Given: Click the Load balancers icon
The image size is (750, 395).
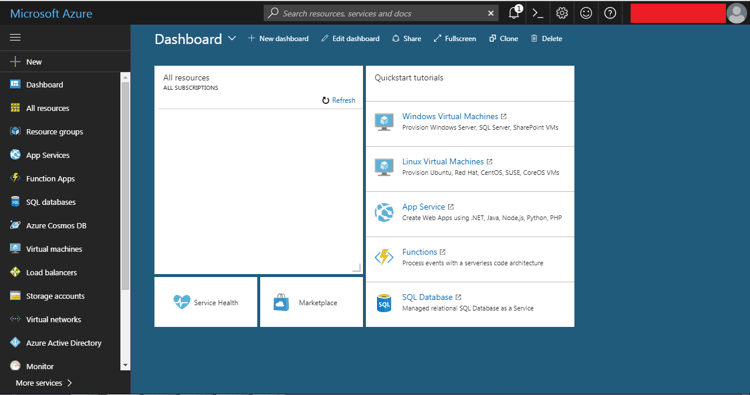Looking at the screenshot, I should [15, 272].
